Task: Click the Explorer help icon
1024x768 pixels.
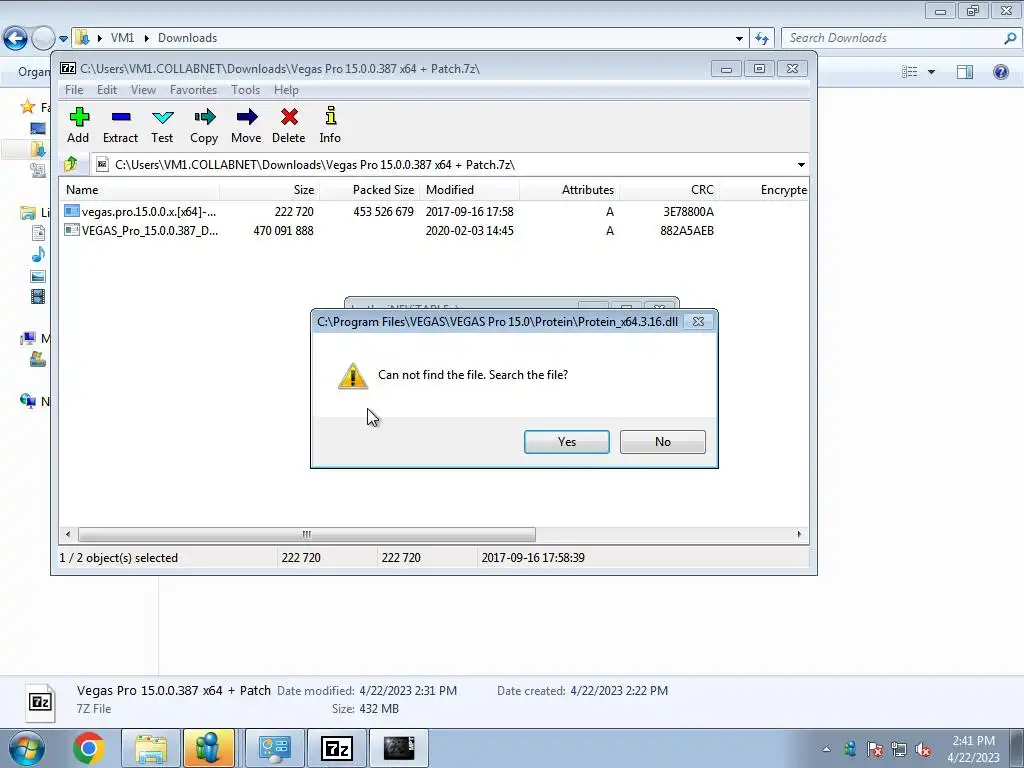Action: [1000, 72]
